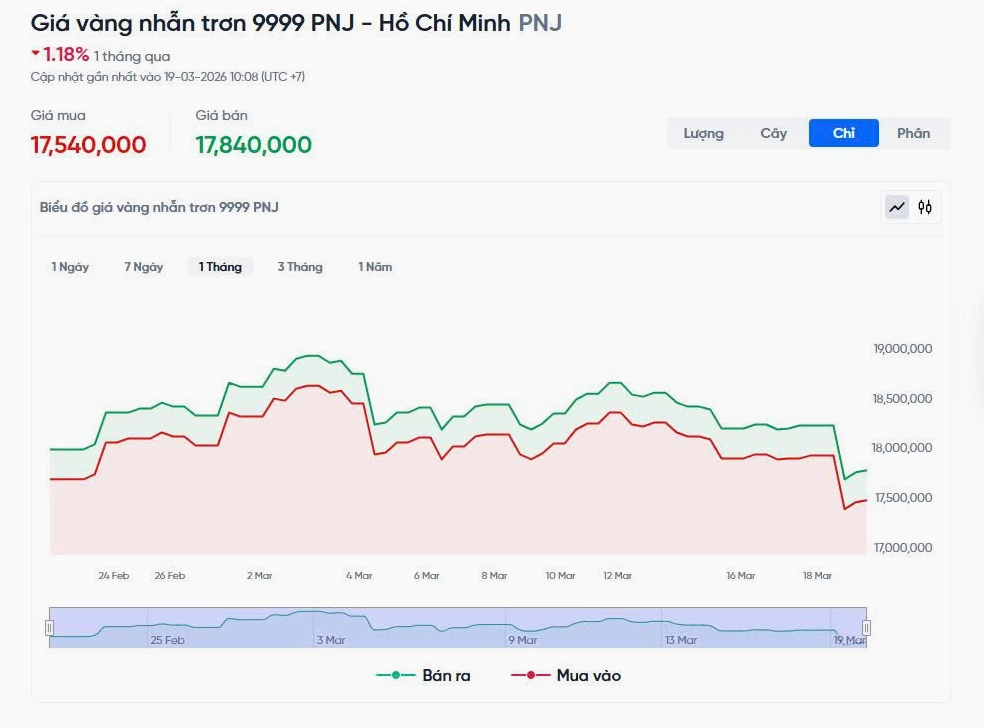Viewport: 984px width, 728px height.
Task: Toggle visibility of the Bán ra series
Action: click(432, 676)
